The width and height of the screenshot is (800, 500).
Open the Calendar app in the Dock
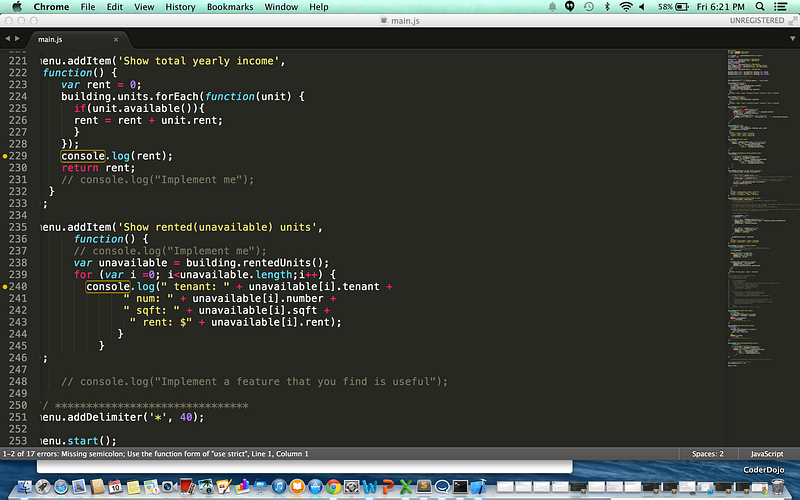(x=115, y=486)
